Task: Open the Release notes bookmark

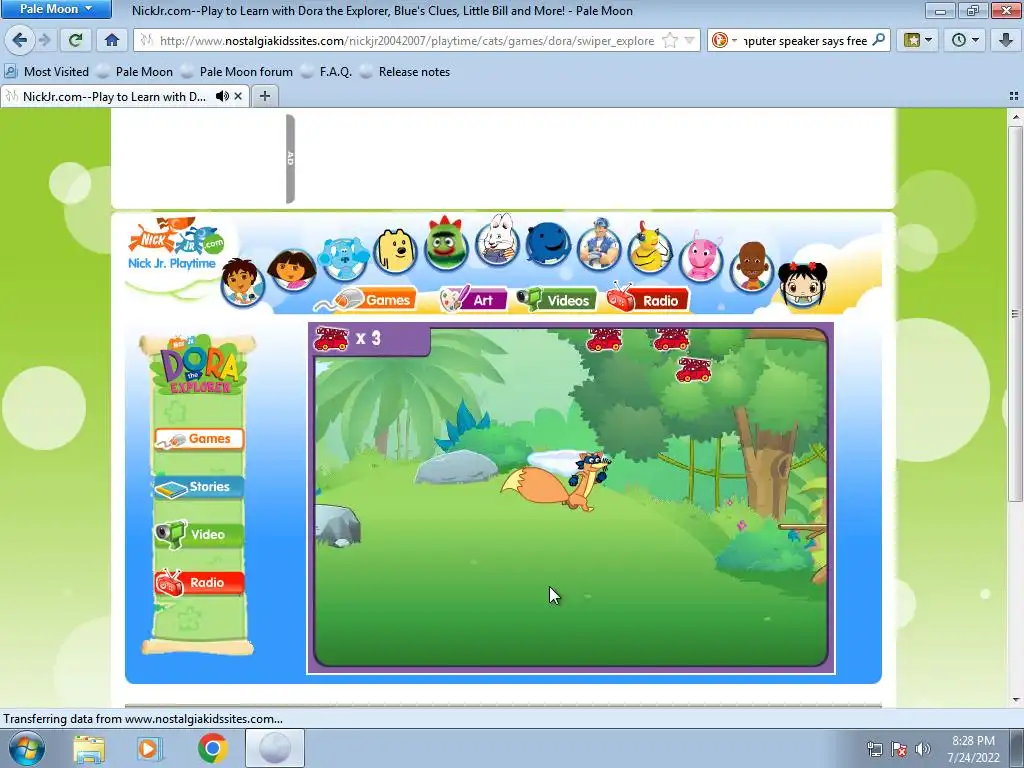Action: 406,72
